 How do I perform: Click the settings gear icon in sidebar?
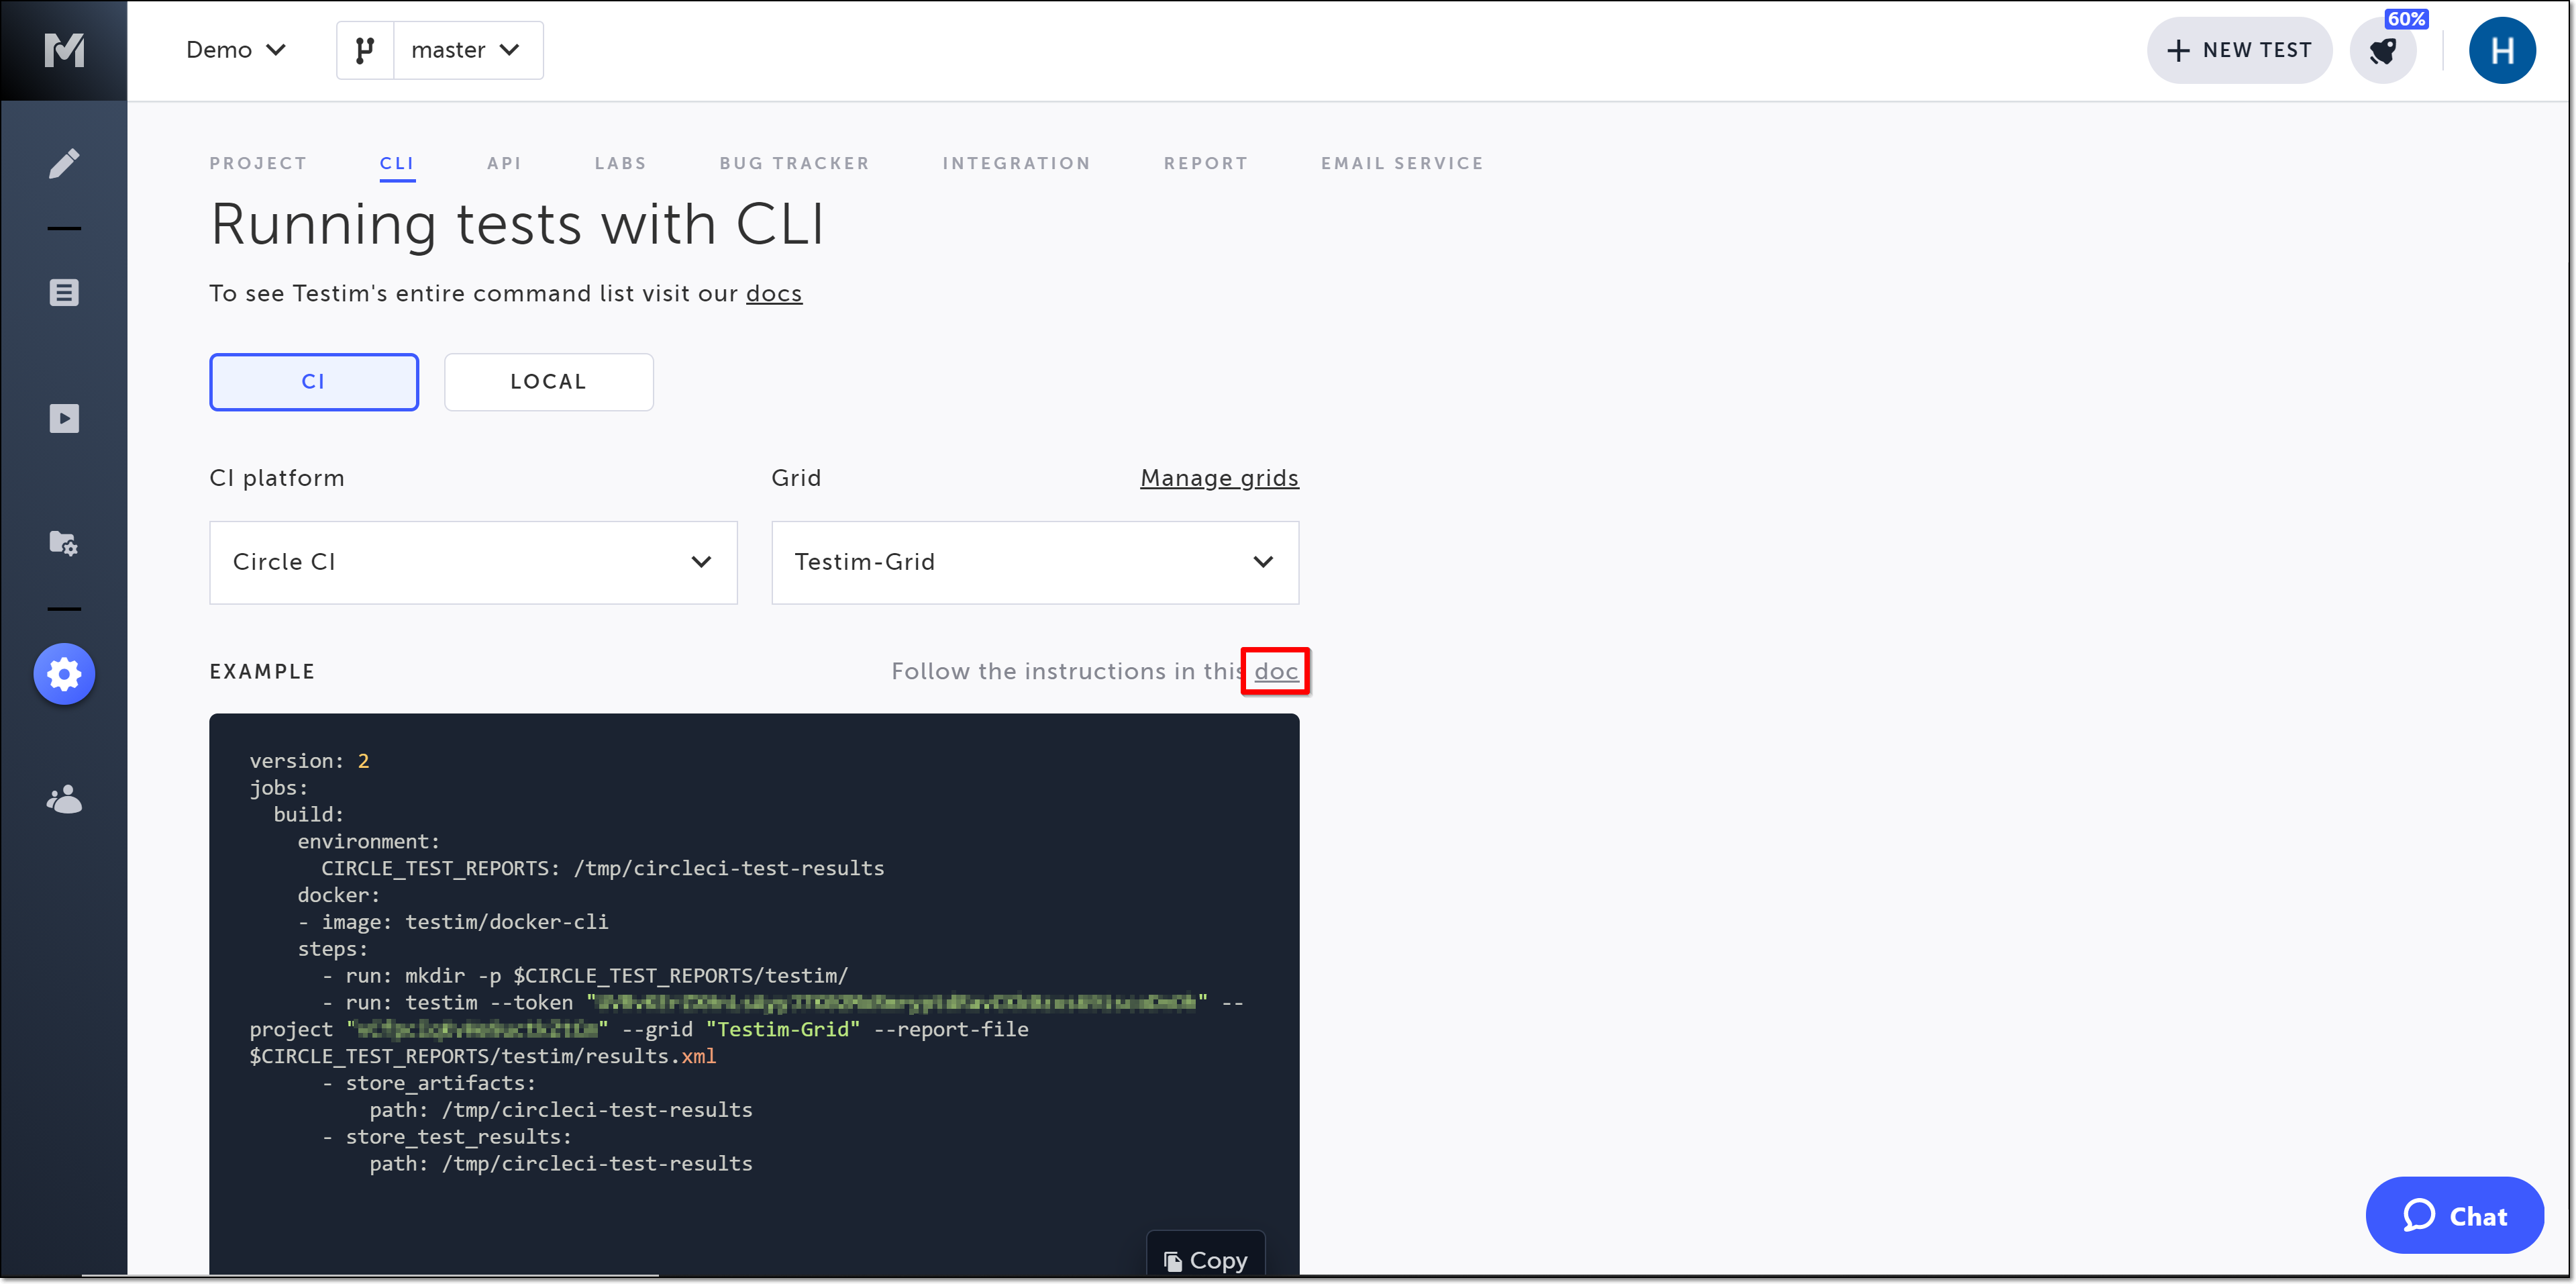click(64, 674)
